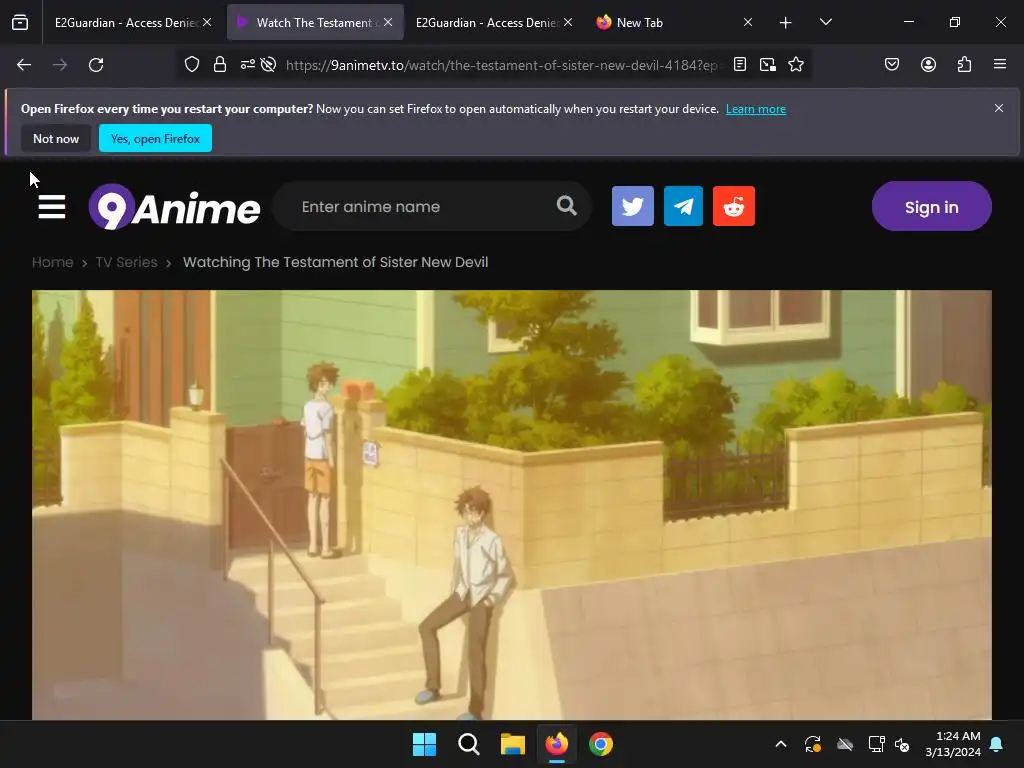Click the Not now button
Screen dimensions: 1024x768
[56, 138]
